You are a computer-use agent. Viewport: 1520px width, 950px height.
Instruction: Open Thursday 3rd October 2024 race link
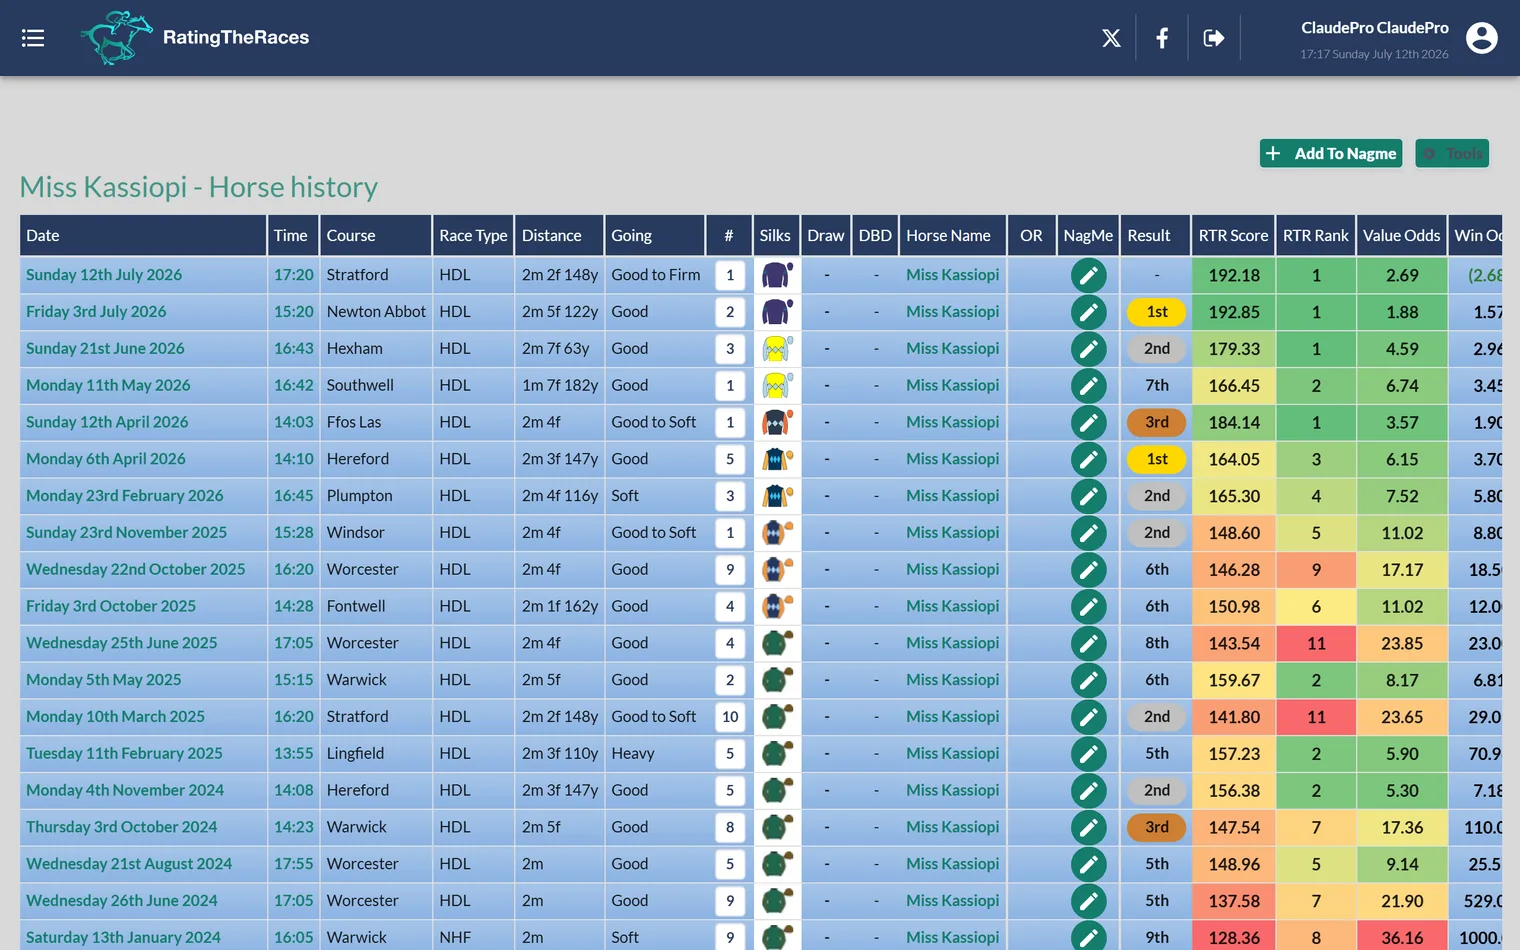[121, 827]
